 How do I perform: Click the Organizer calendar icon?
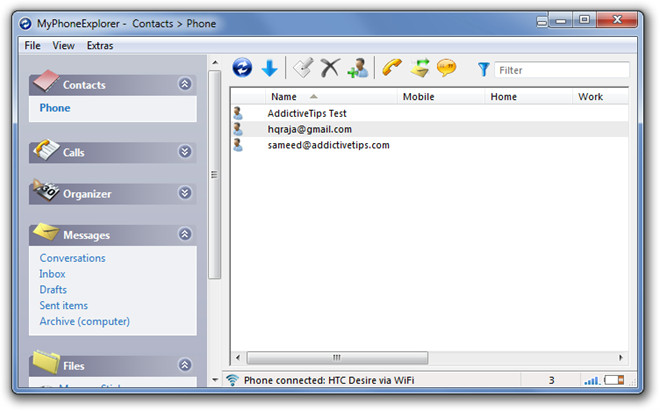pos(46,190)
